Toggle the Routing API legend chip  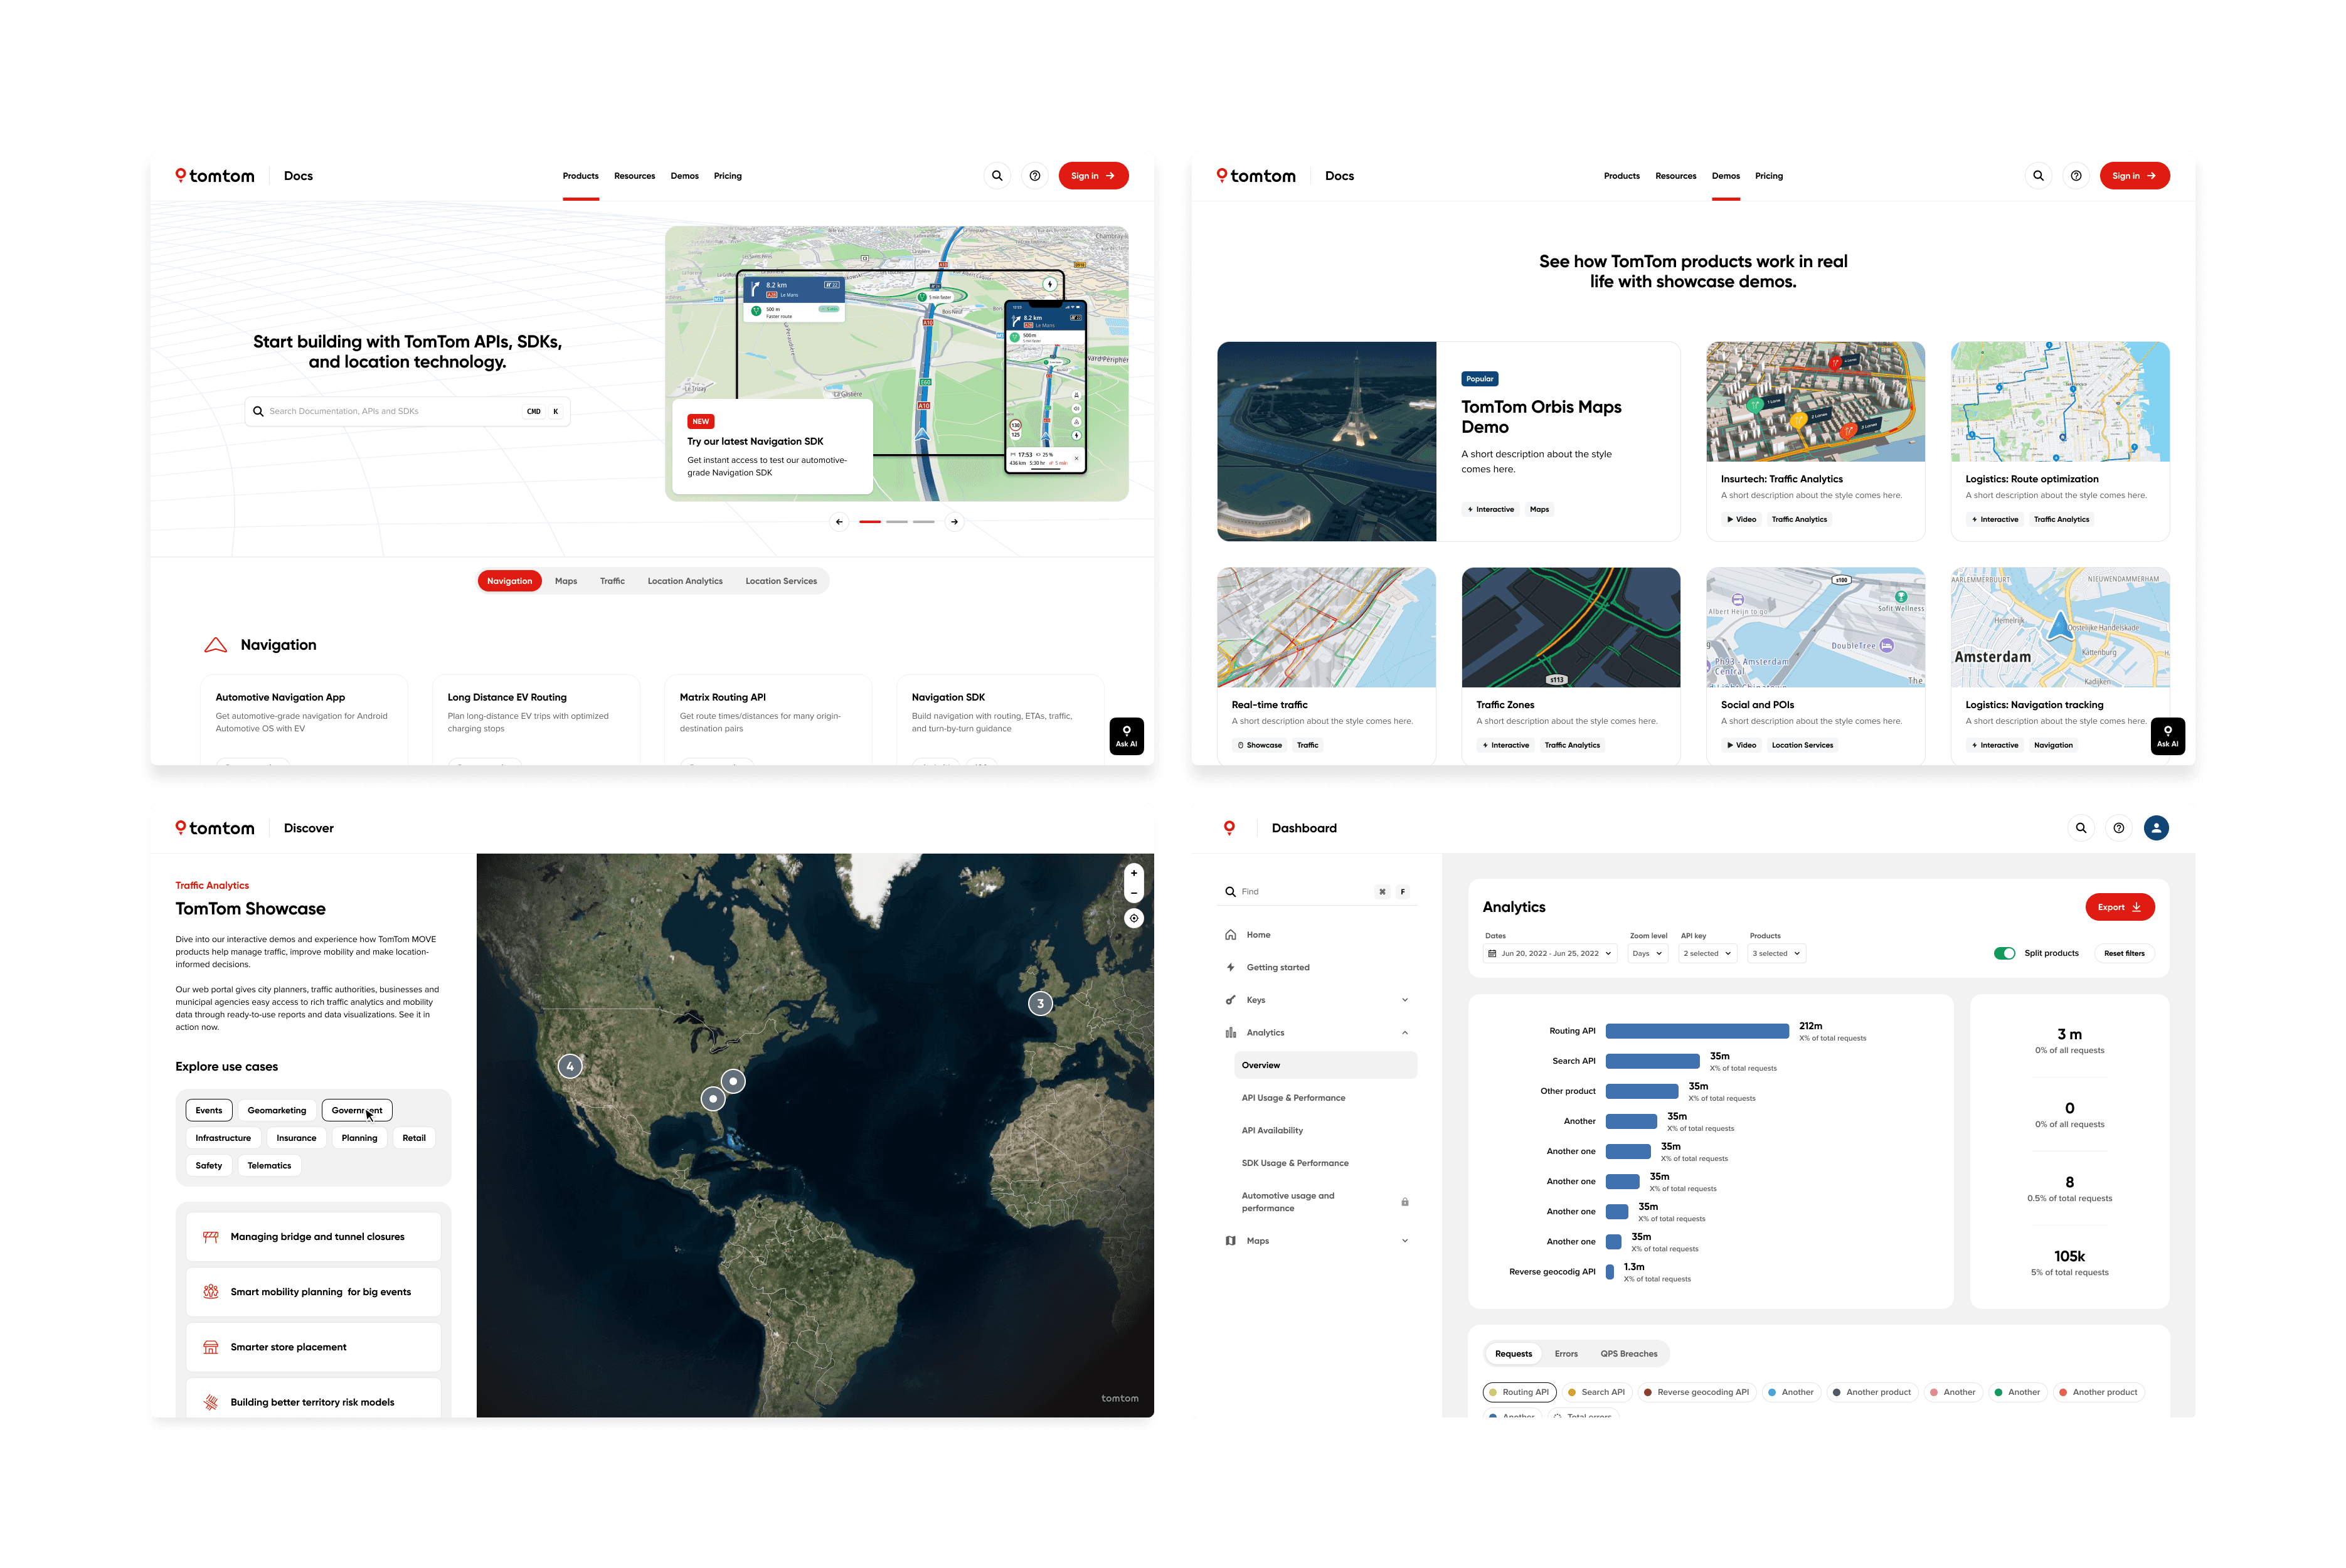(1519, 1392)
